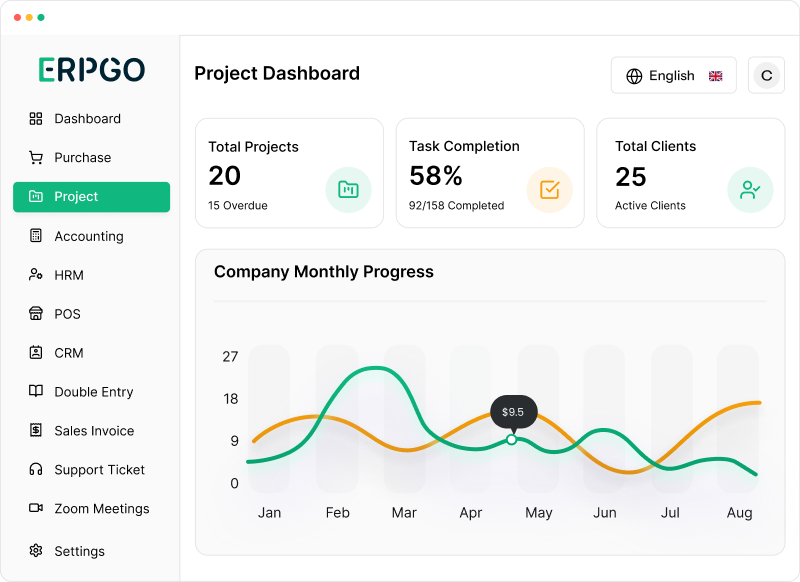Image resolution: width=800 pixels, height=582 pixels.
Task: Click the white data point on green line
Action: pos(512,439)
